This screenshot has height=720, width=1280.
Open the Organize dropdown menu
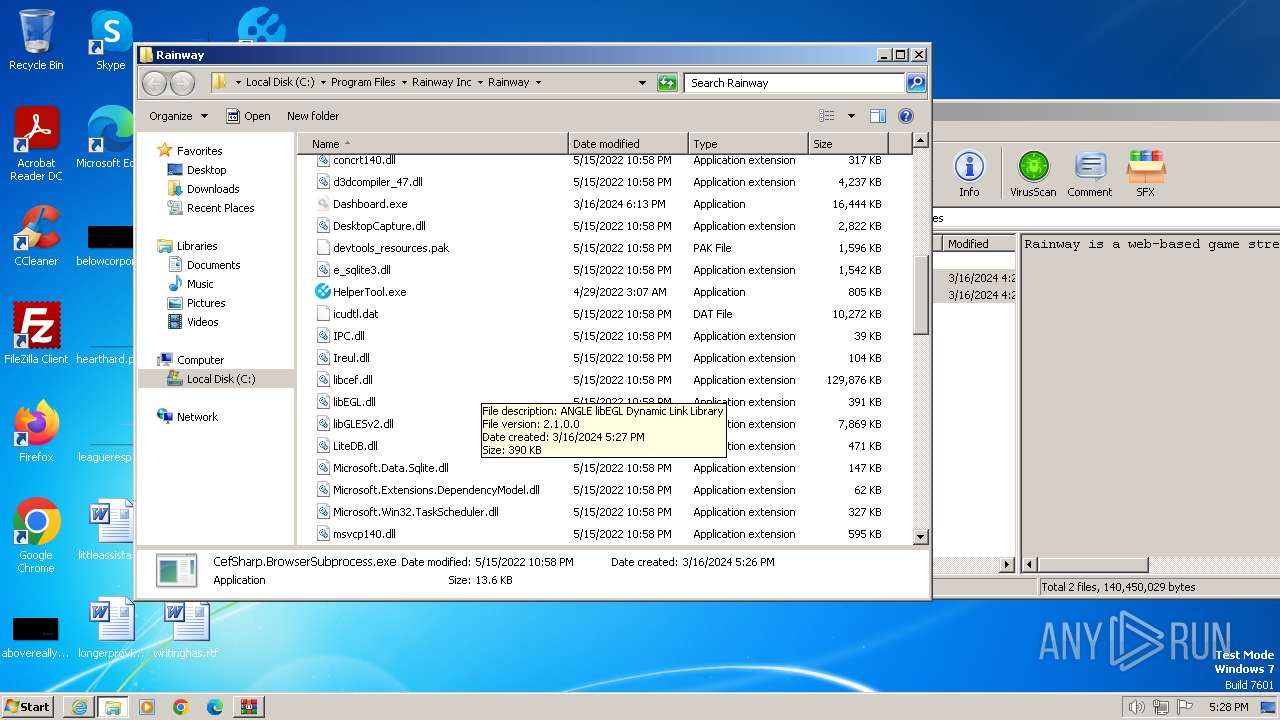(x=178, y=116)
